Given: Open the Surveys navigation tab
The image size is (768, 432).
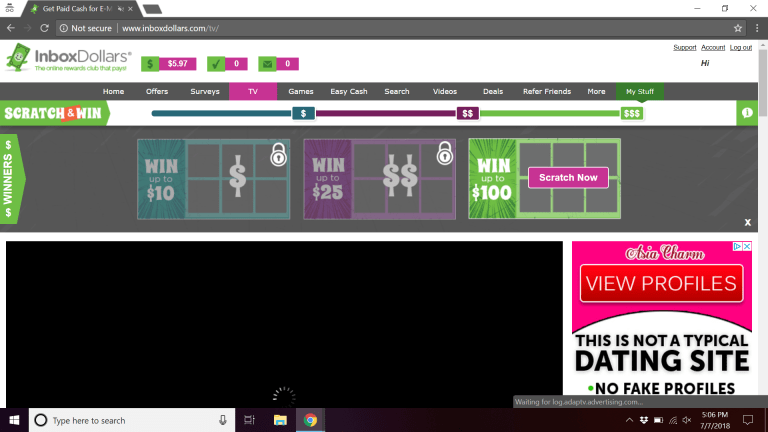Looking at the screenshot, I should (204, 91).
